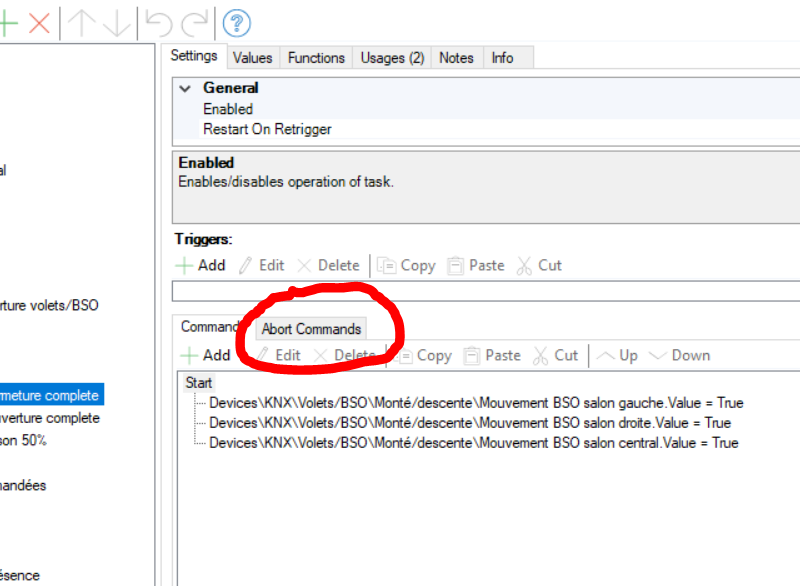Select the Restart On Retrigger property
This screenshot has width=800, height=586.
267,129
